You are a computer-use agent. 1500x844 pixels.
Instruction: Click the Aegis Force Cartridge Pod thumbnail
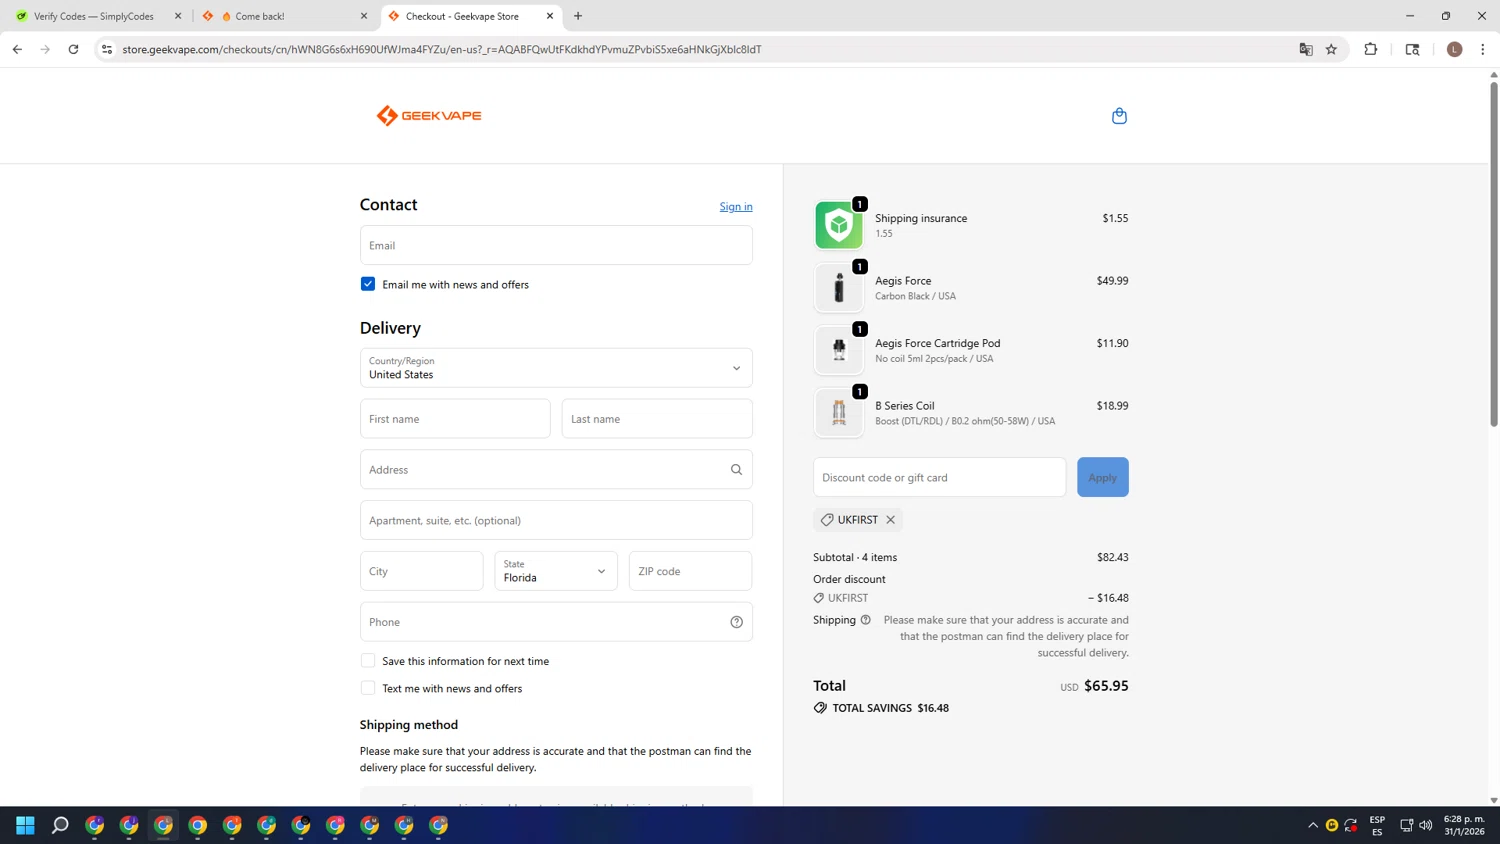click(x=838, y=350)
